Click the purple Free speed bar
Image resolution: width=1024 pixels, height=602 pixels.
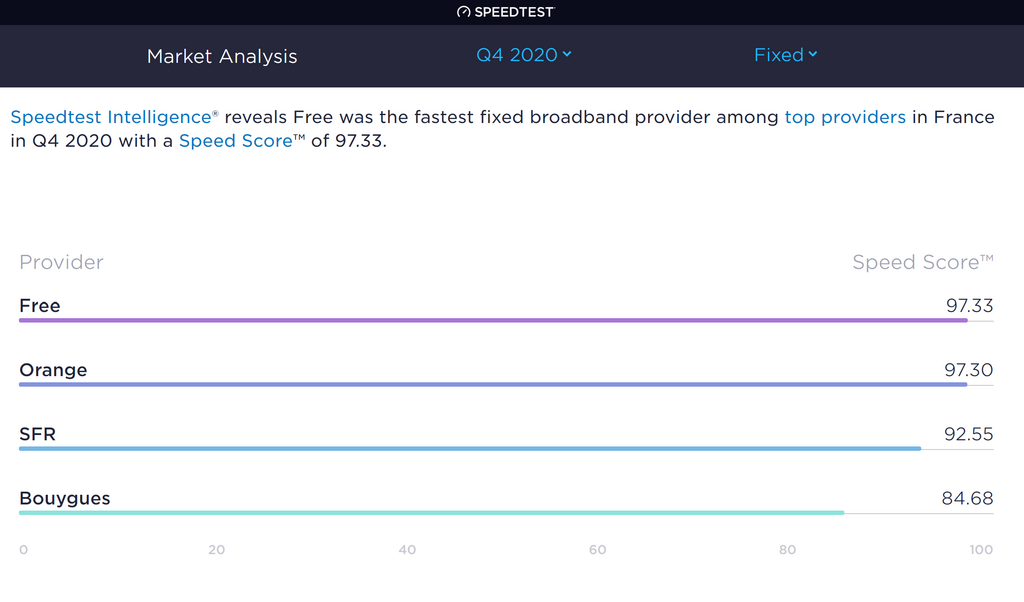pos(493,321)
